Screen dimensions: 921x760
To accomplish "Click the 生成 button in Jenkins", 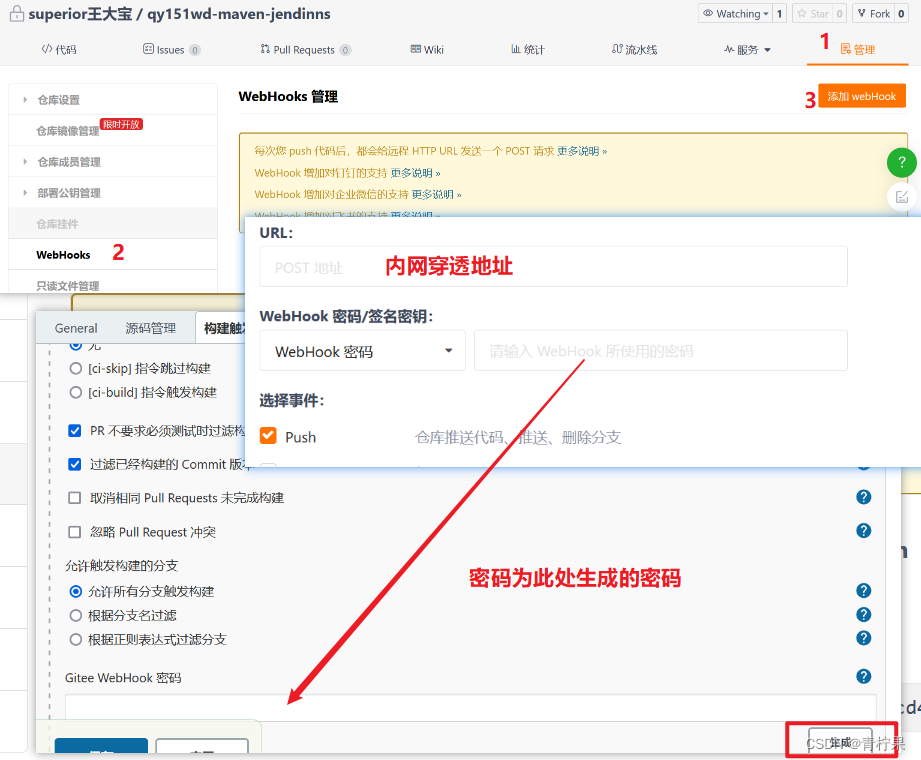I will point(841,741).
